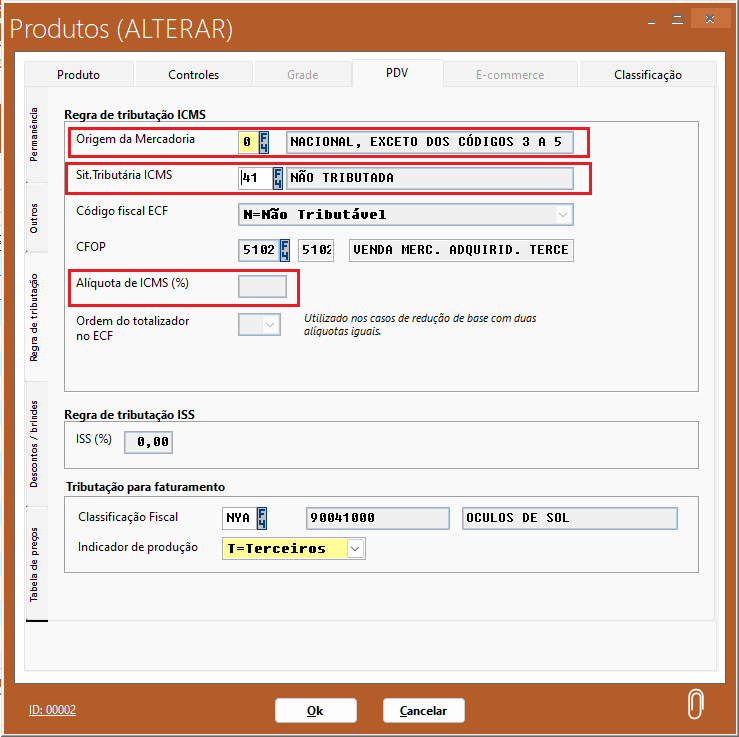Click the CFOP 5102 input field

tap(259, 250)
